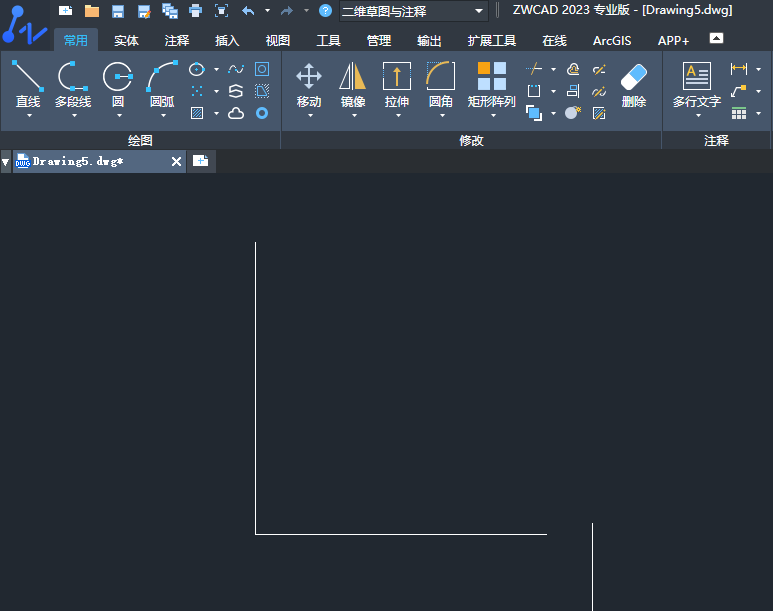Expand the Mirror (镜像) dropdown arrow
Image resolution: width=773 pixels, height=611 pixels.
354,116
